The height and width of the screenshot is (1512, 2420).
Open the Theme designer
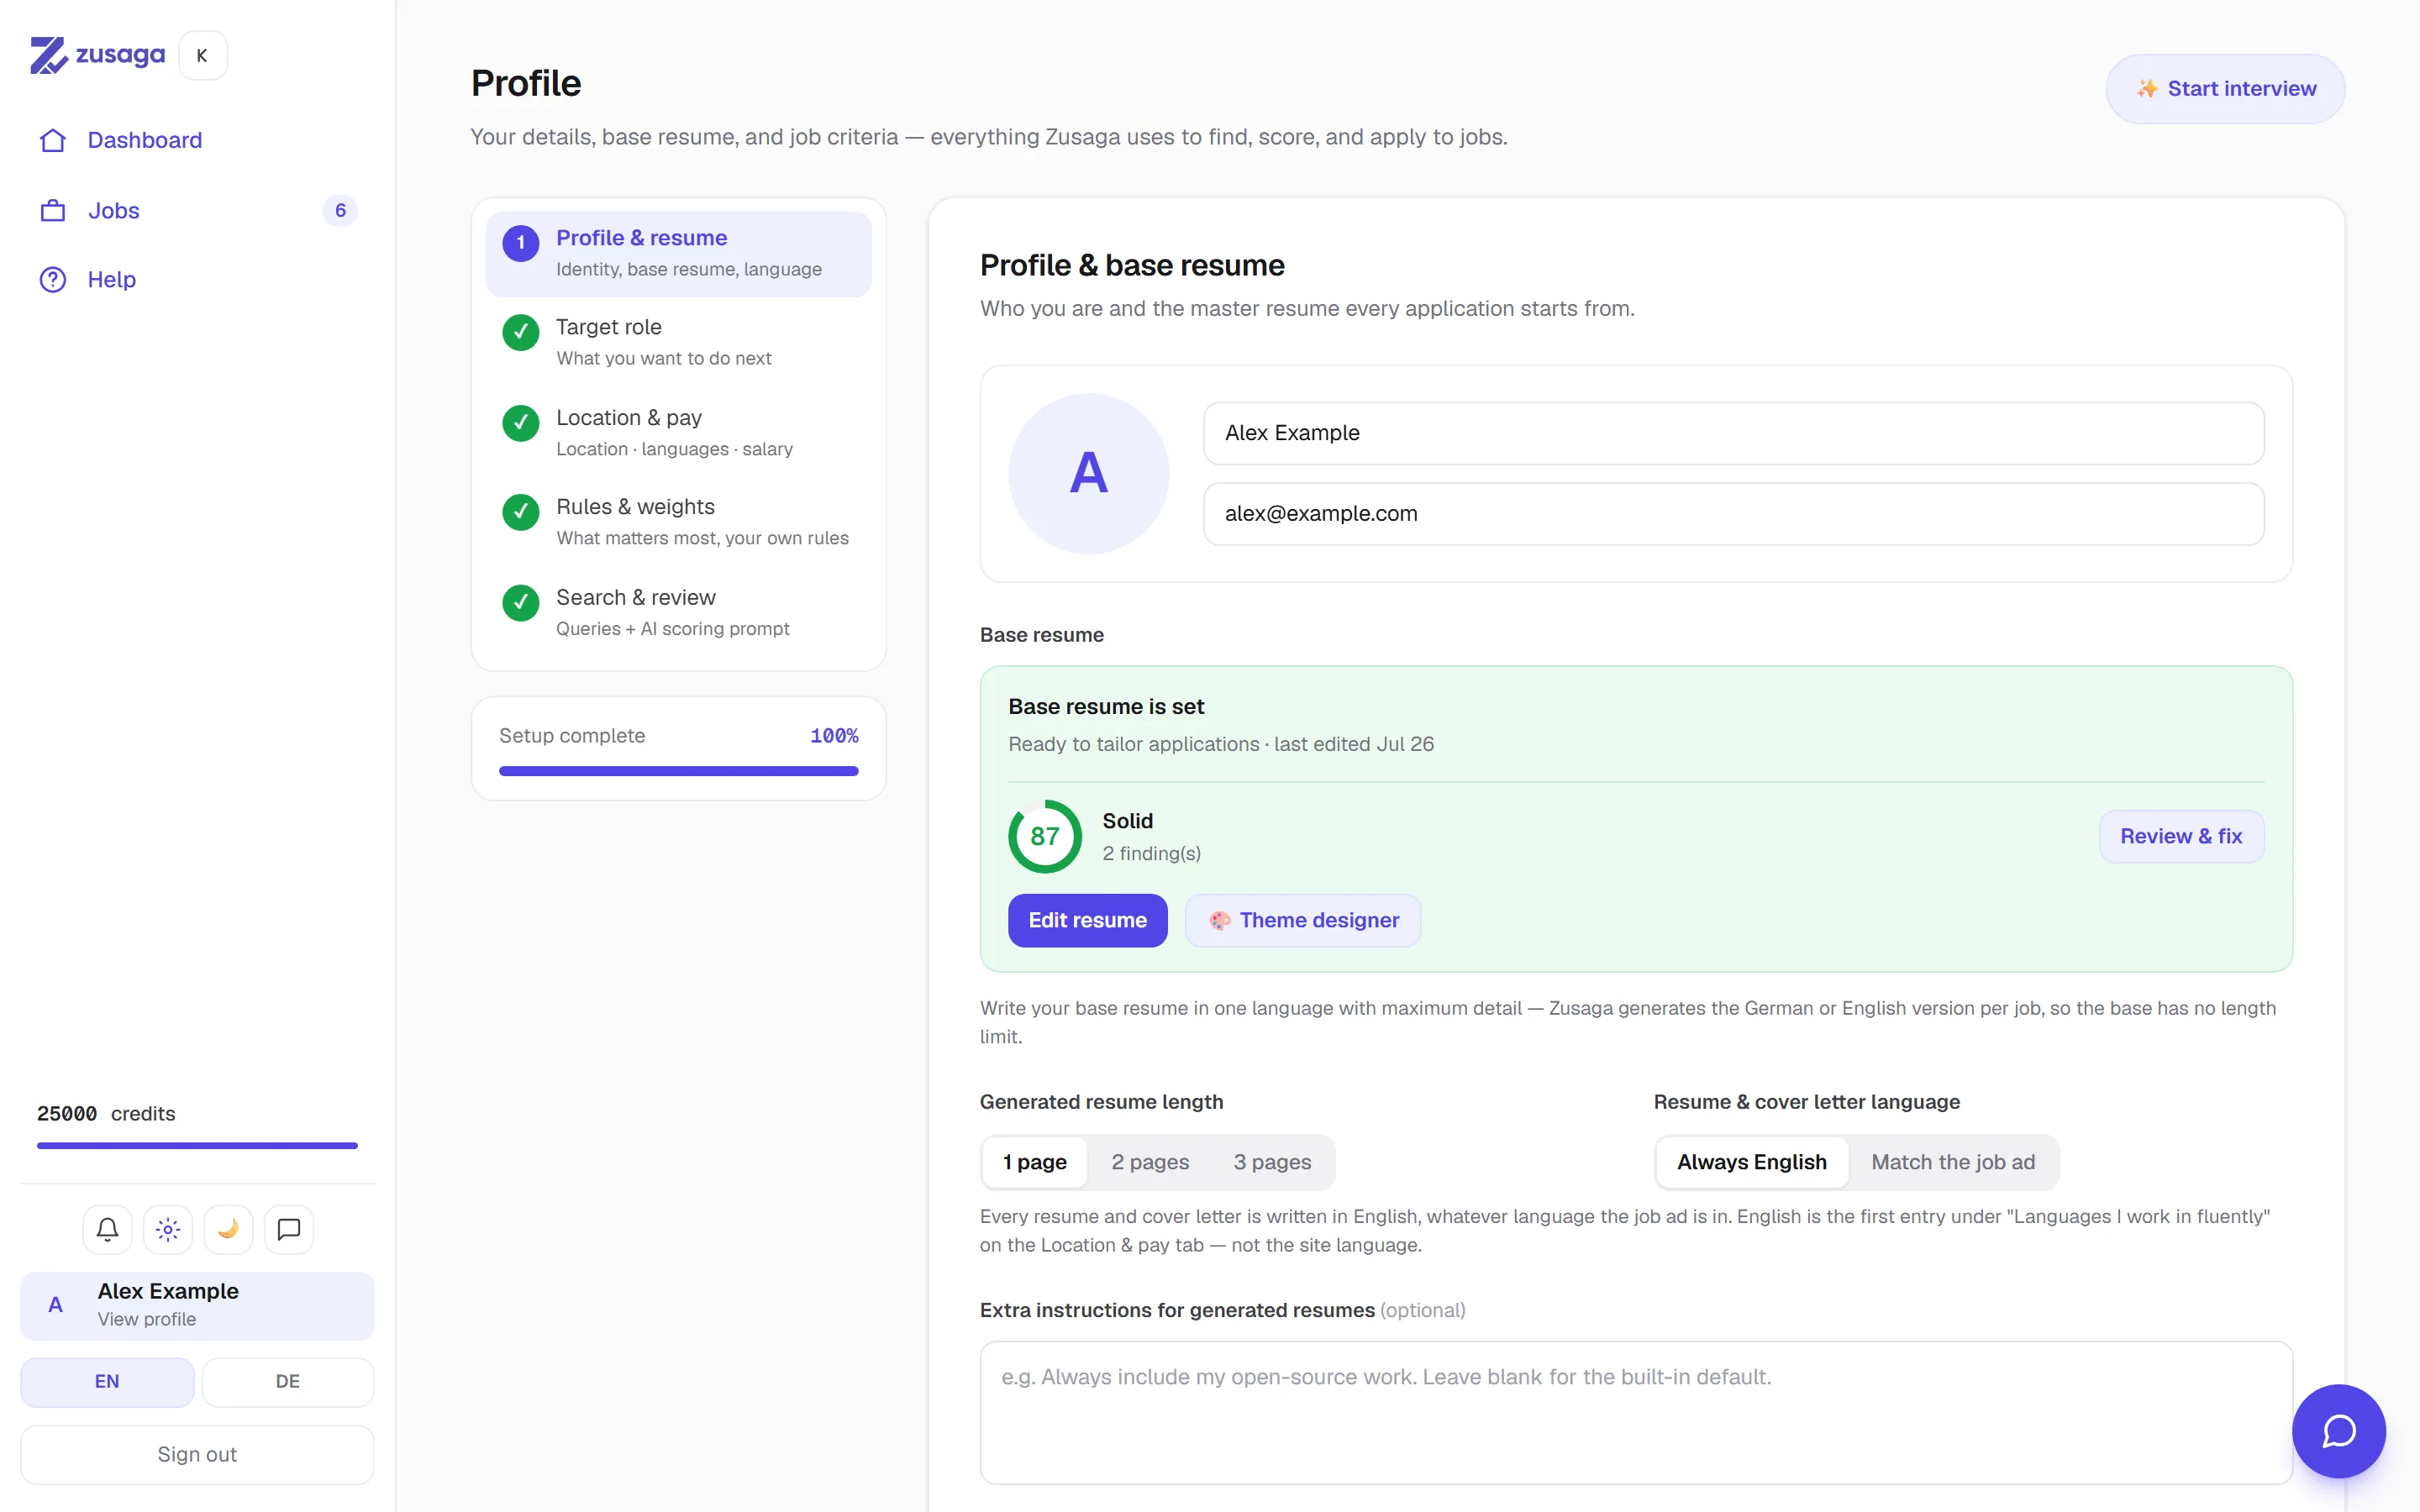point(1302,920)
